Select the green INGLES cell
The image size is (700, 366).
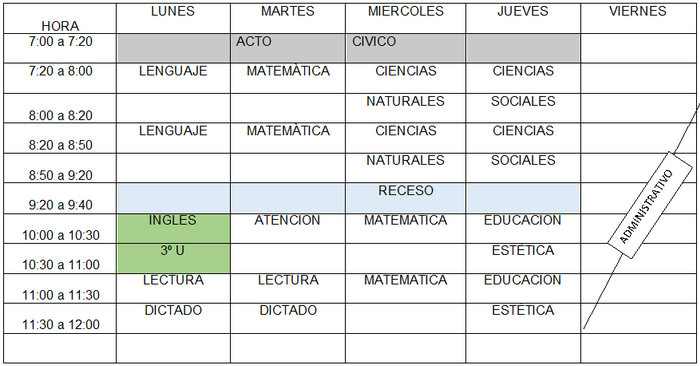coord(174,229)
